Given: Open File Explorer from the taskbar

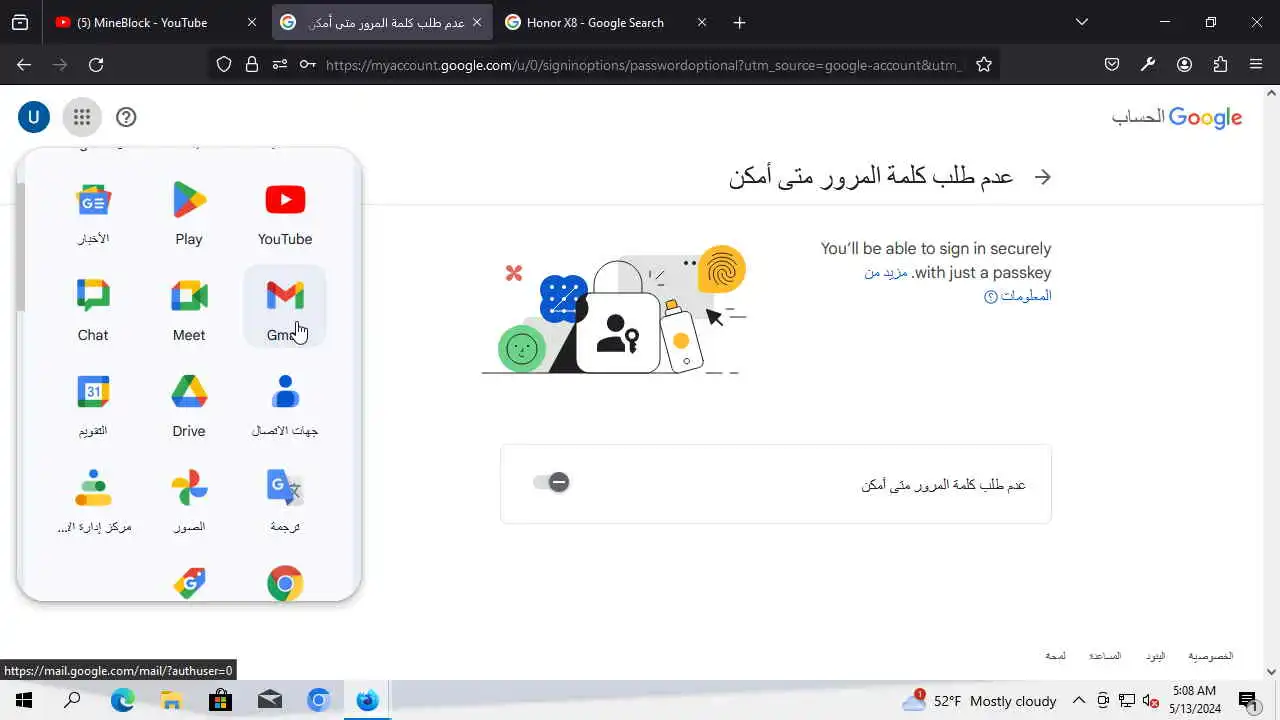Looking at the screenshot, I should (171, 701).
